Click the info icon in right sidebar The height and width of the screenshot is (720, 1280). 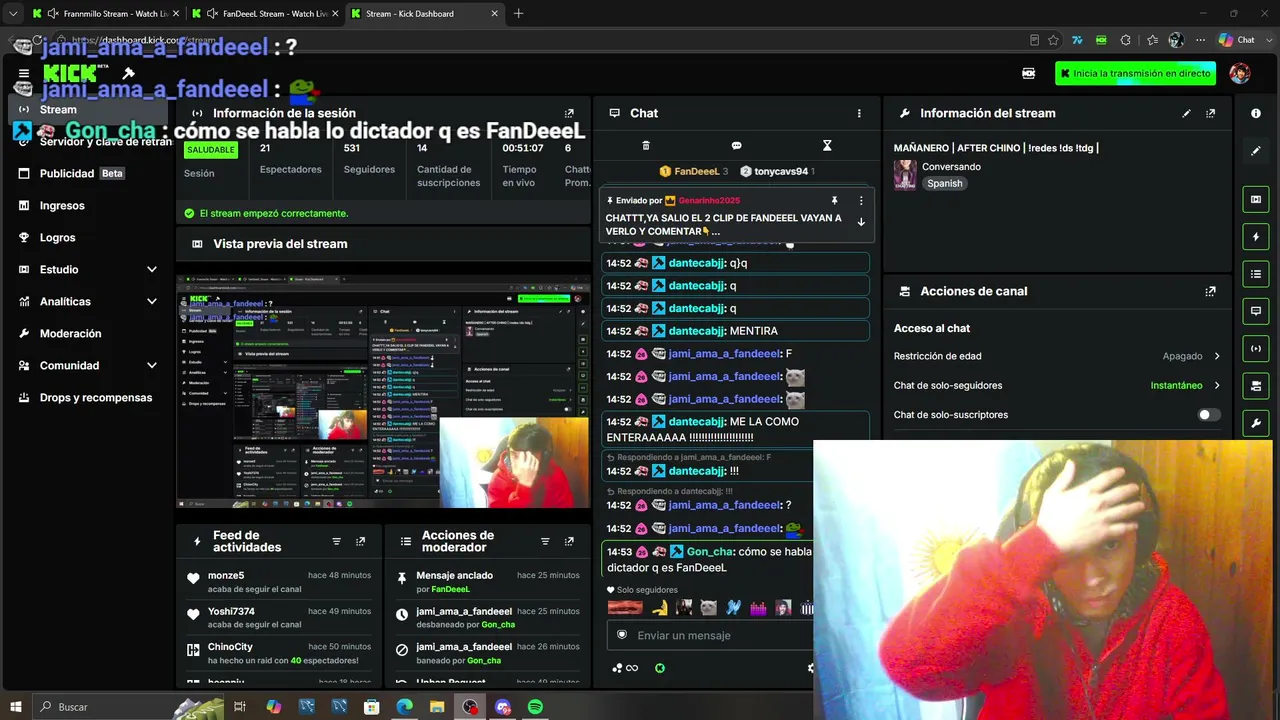[x=1256, y=114]
